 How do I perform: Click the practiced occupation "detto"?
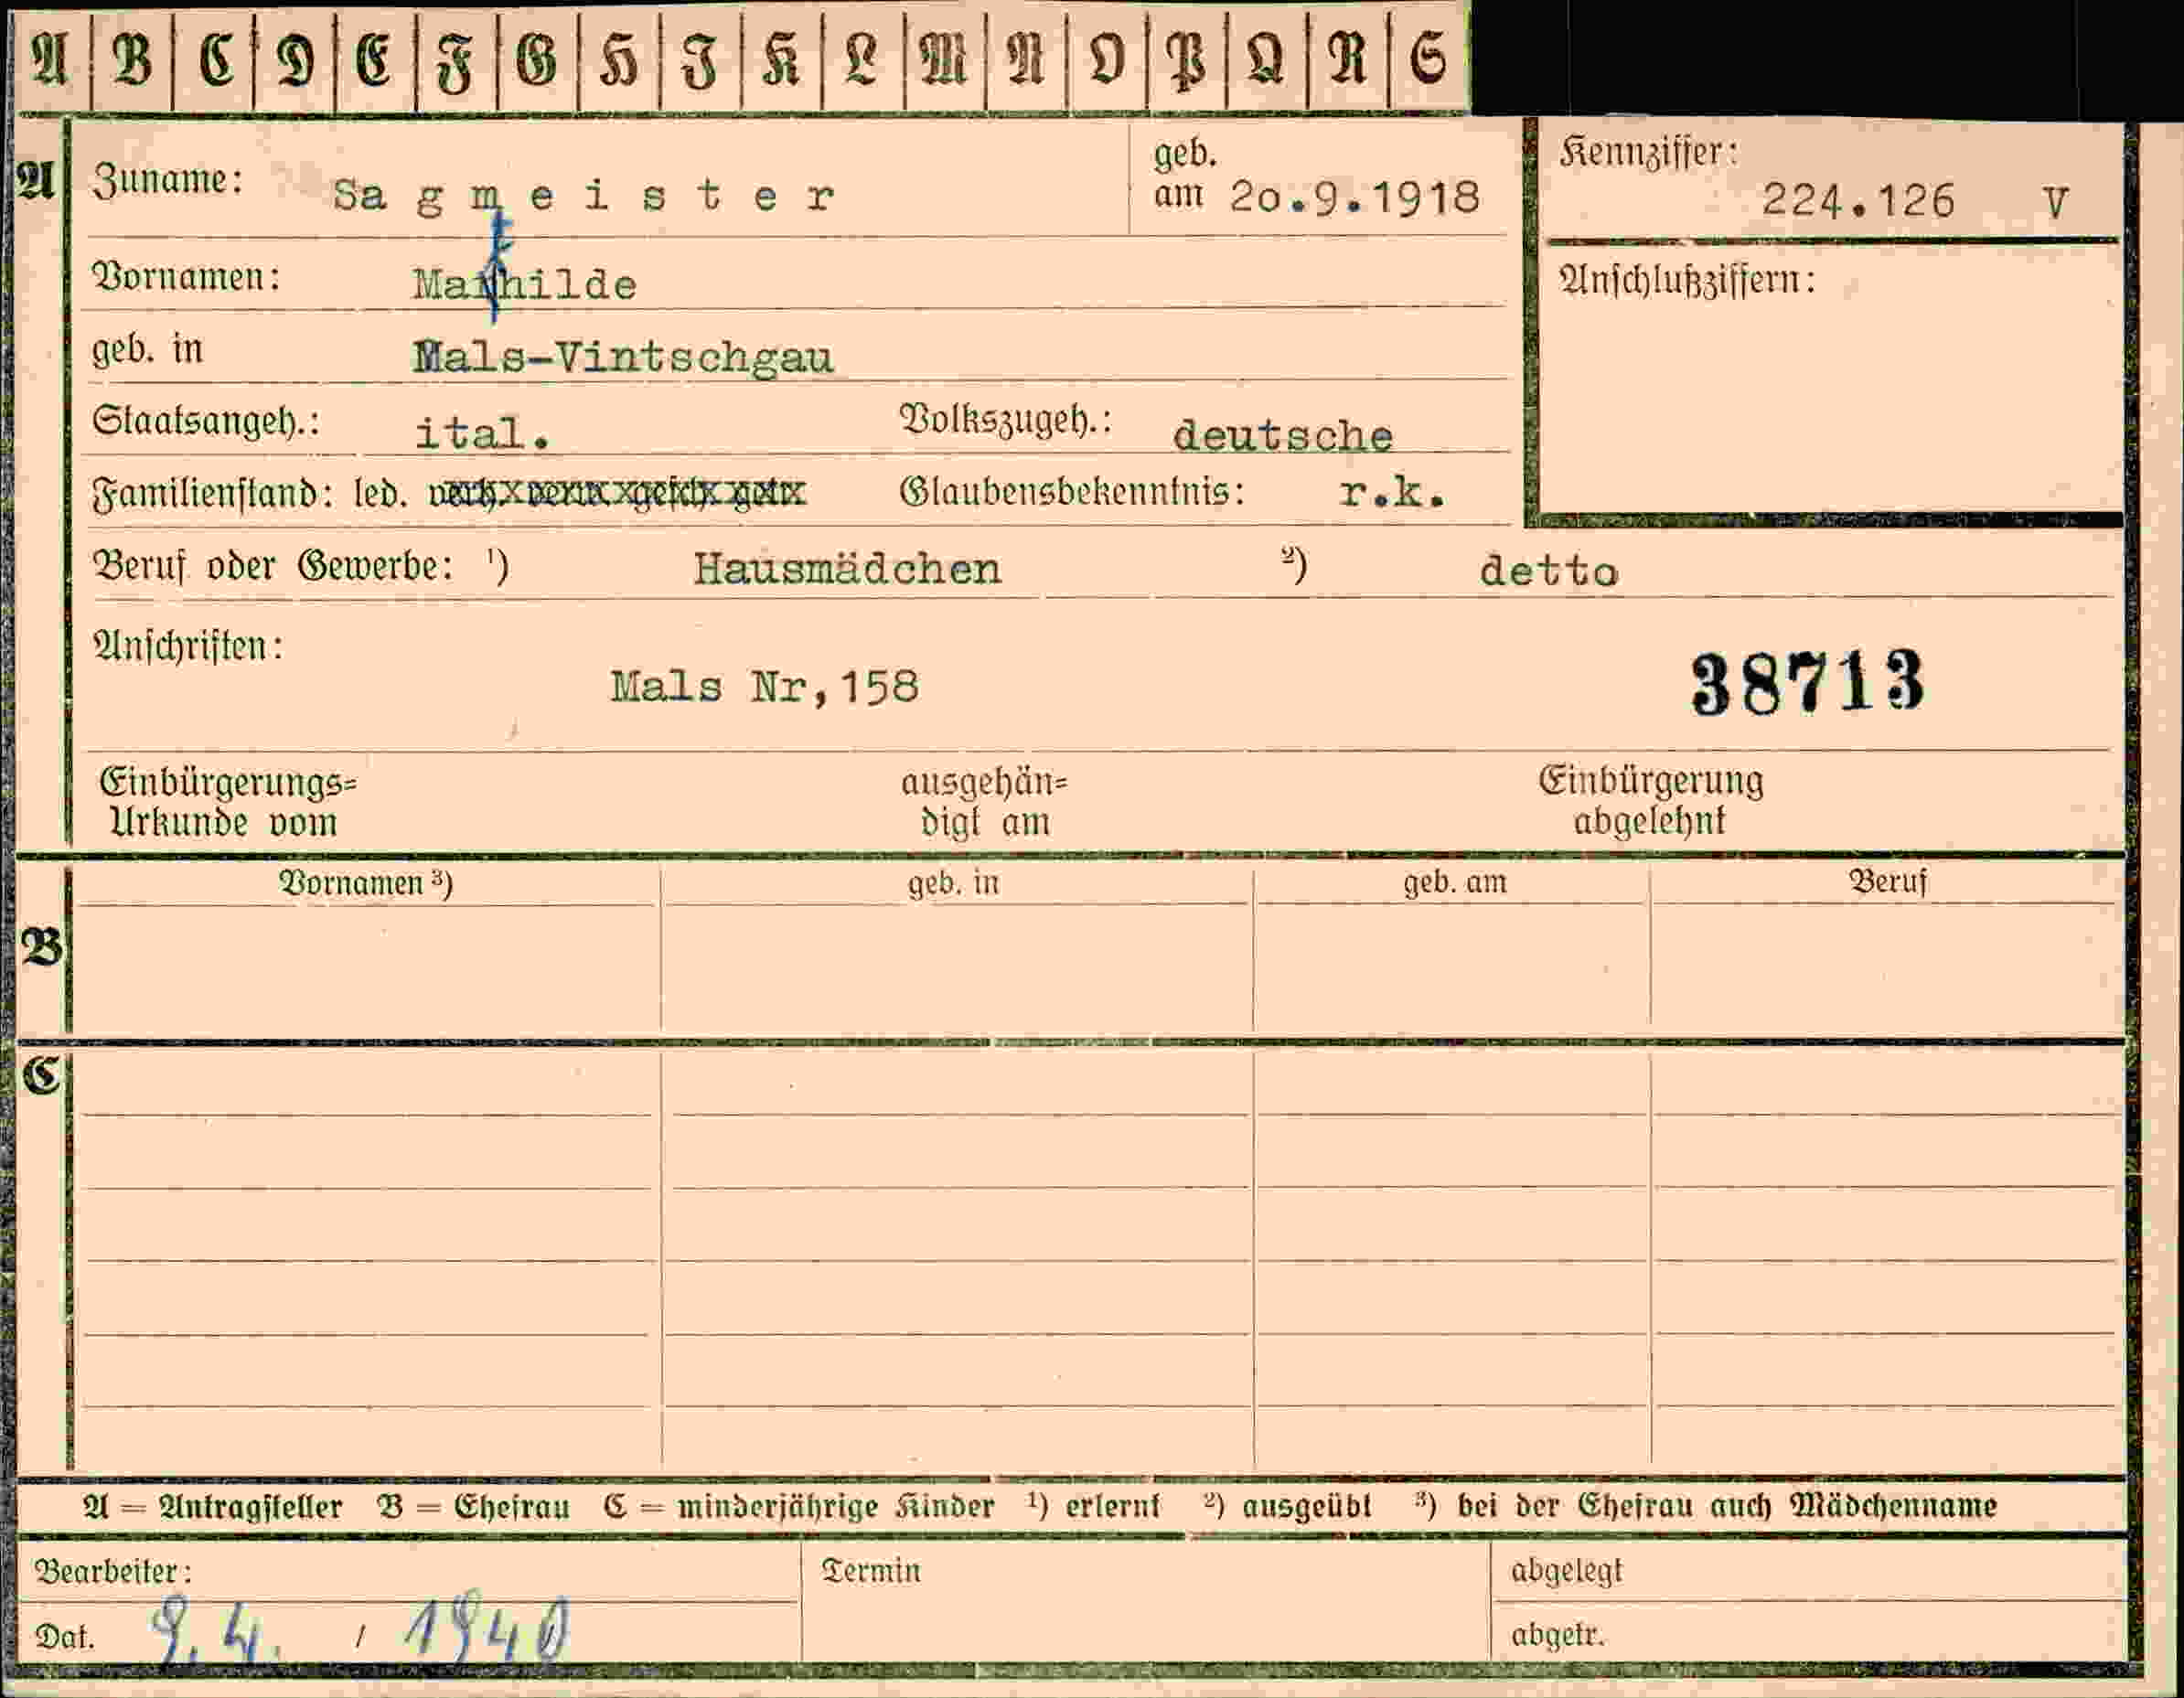[1549, 571]
